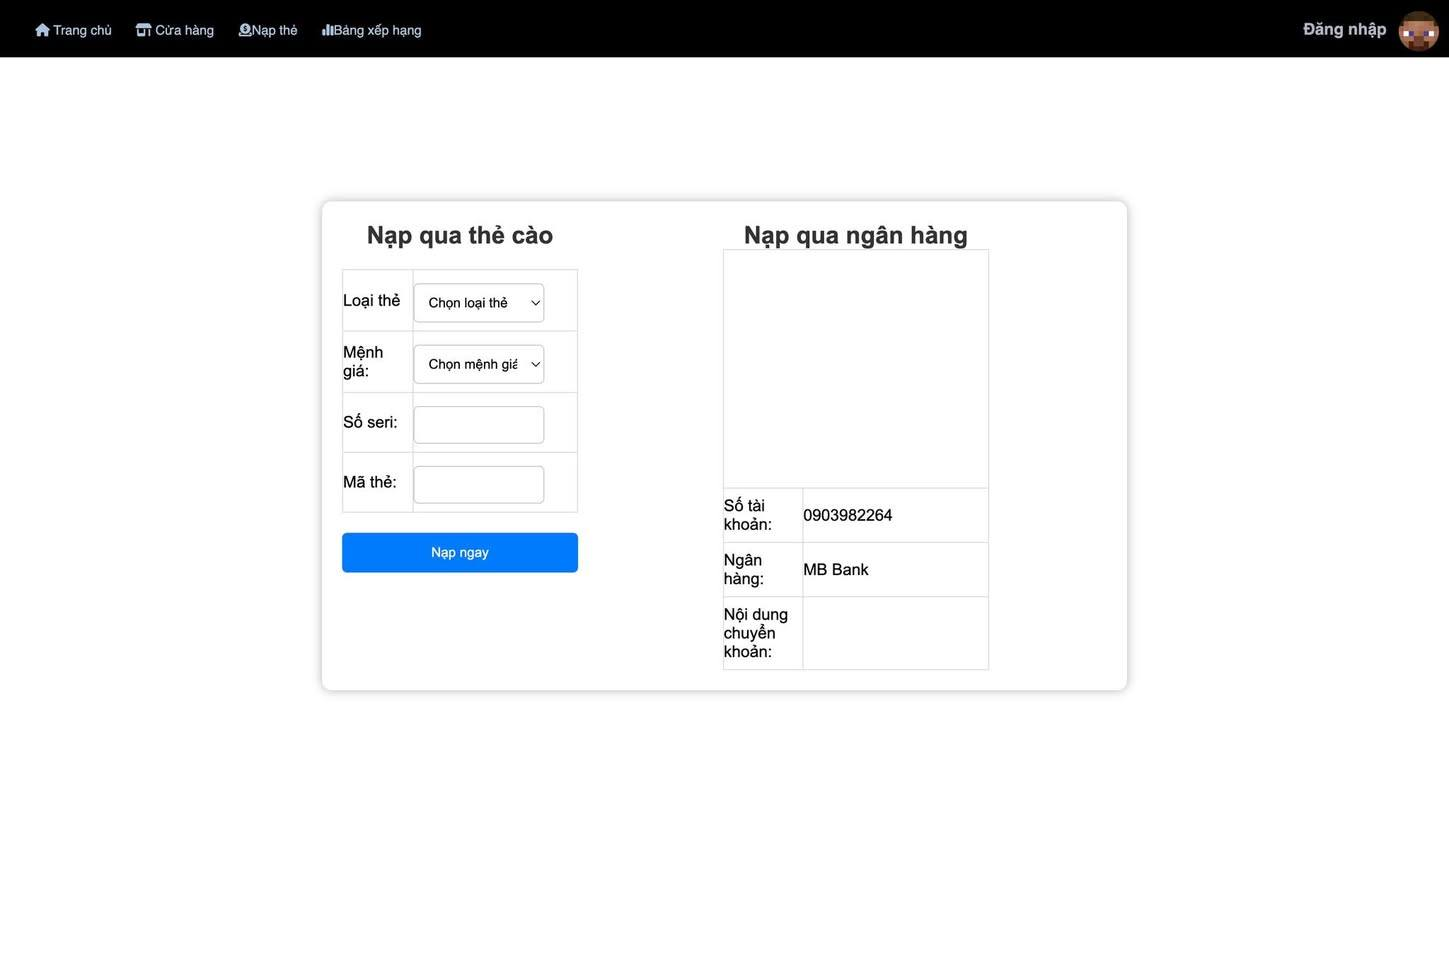Viewport: 1449px width, 960px height.
Task: Click the store icon beside Cửa hàng
Action: pos(143,30)
